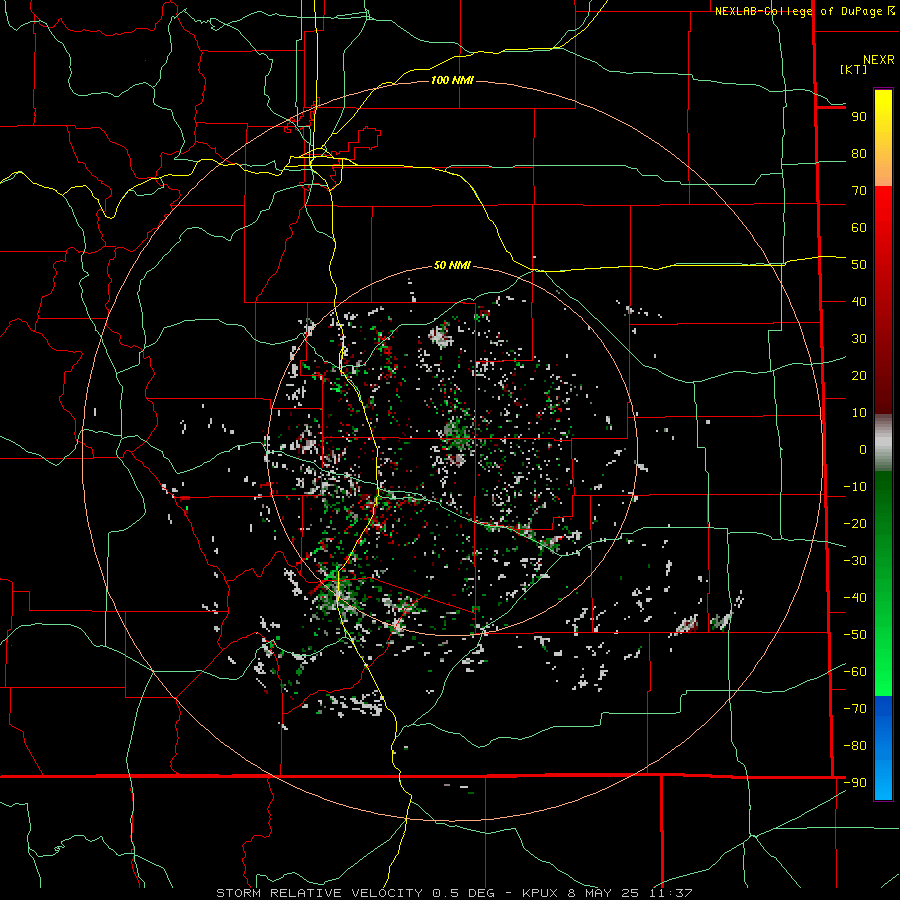
Task: Click the Storm Relative Velocity caption at bottom
Action: [454, 893]
